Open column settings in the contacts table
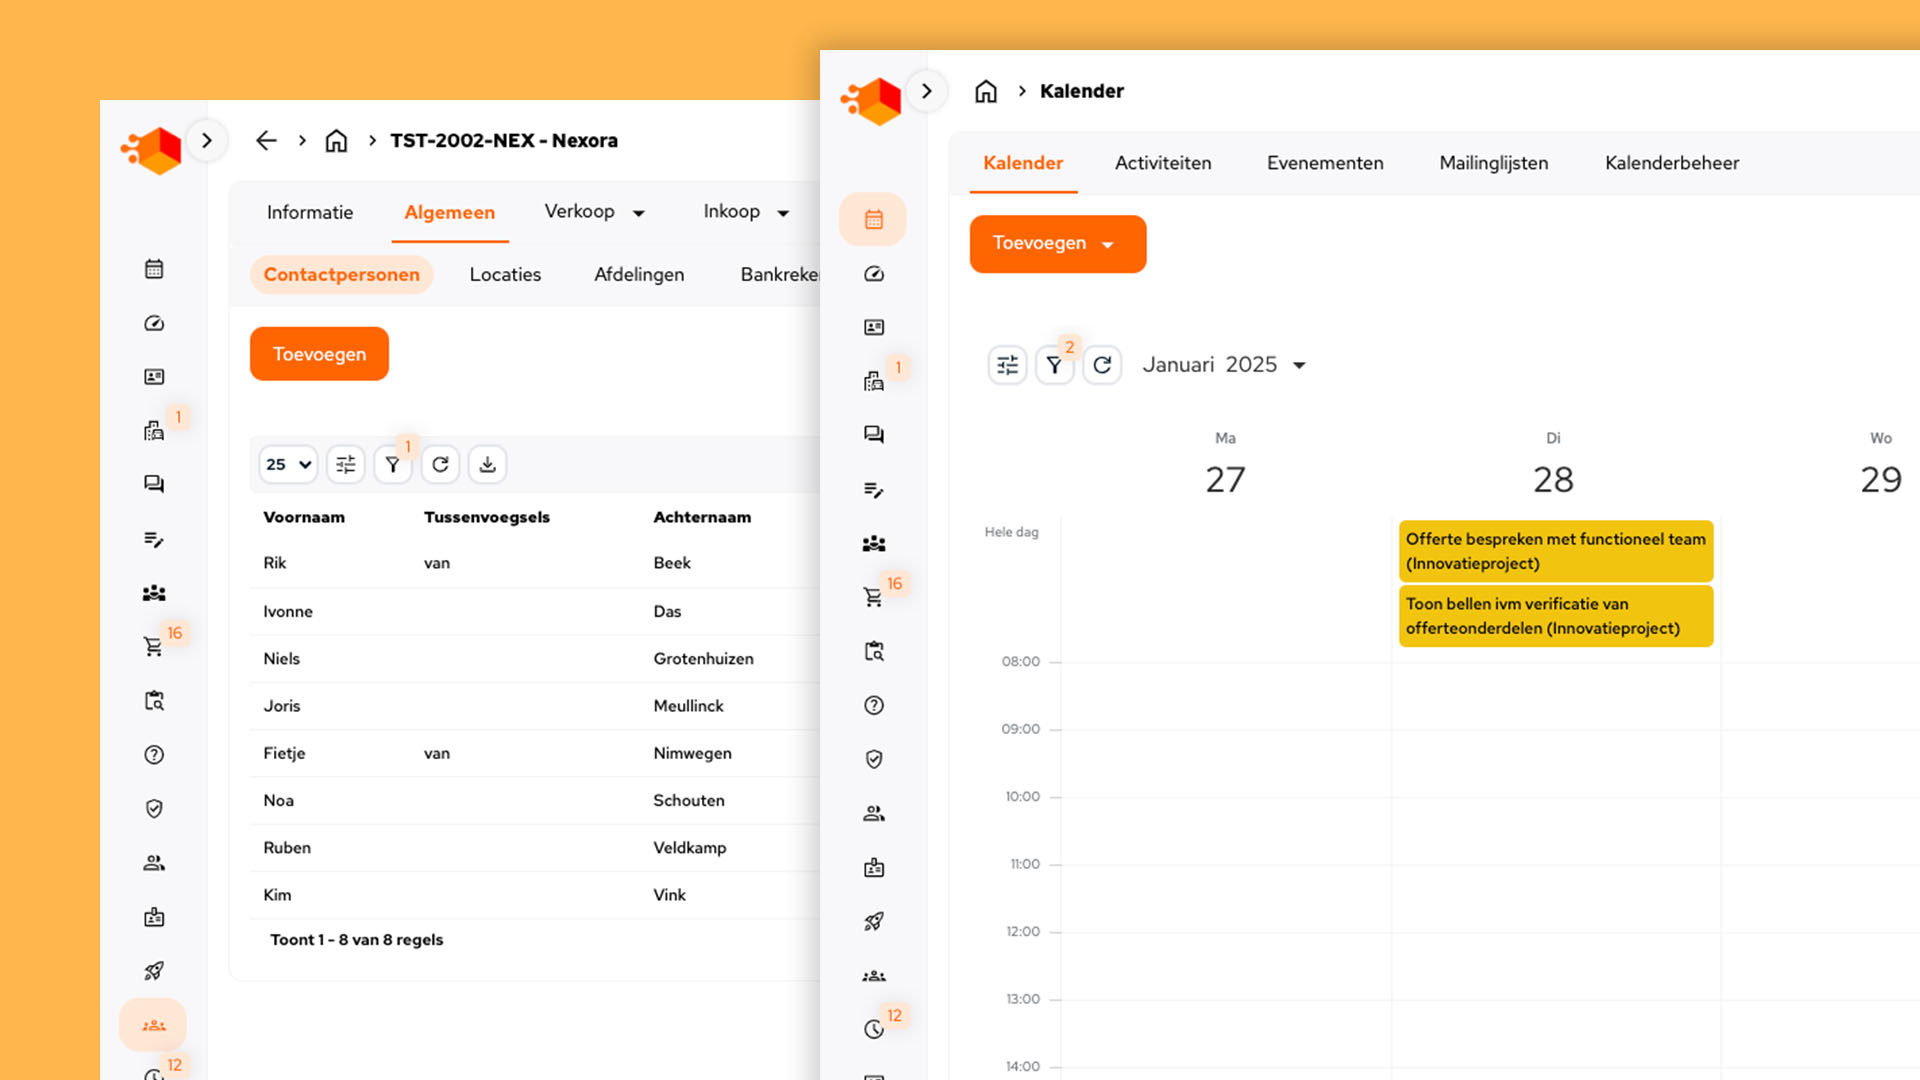 pyautogui.click(x=345, y=465)
